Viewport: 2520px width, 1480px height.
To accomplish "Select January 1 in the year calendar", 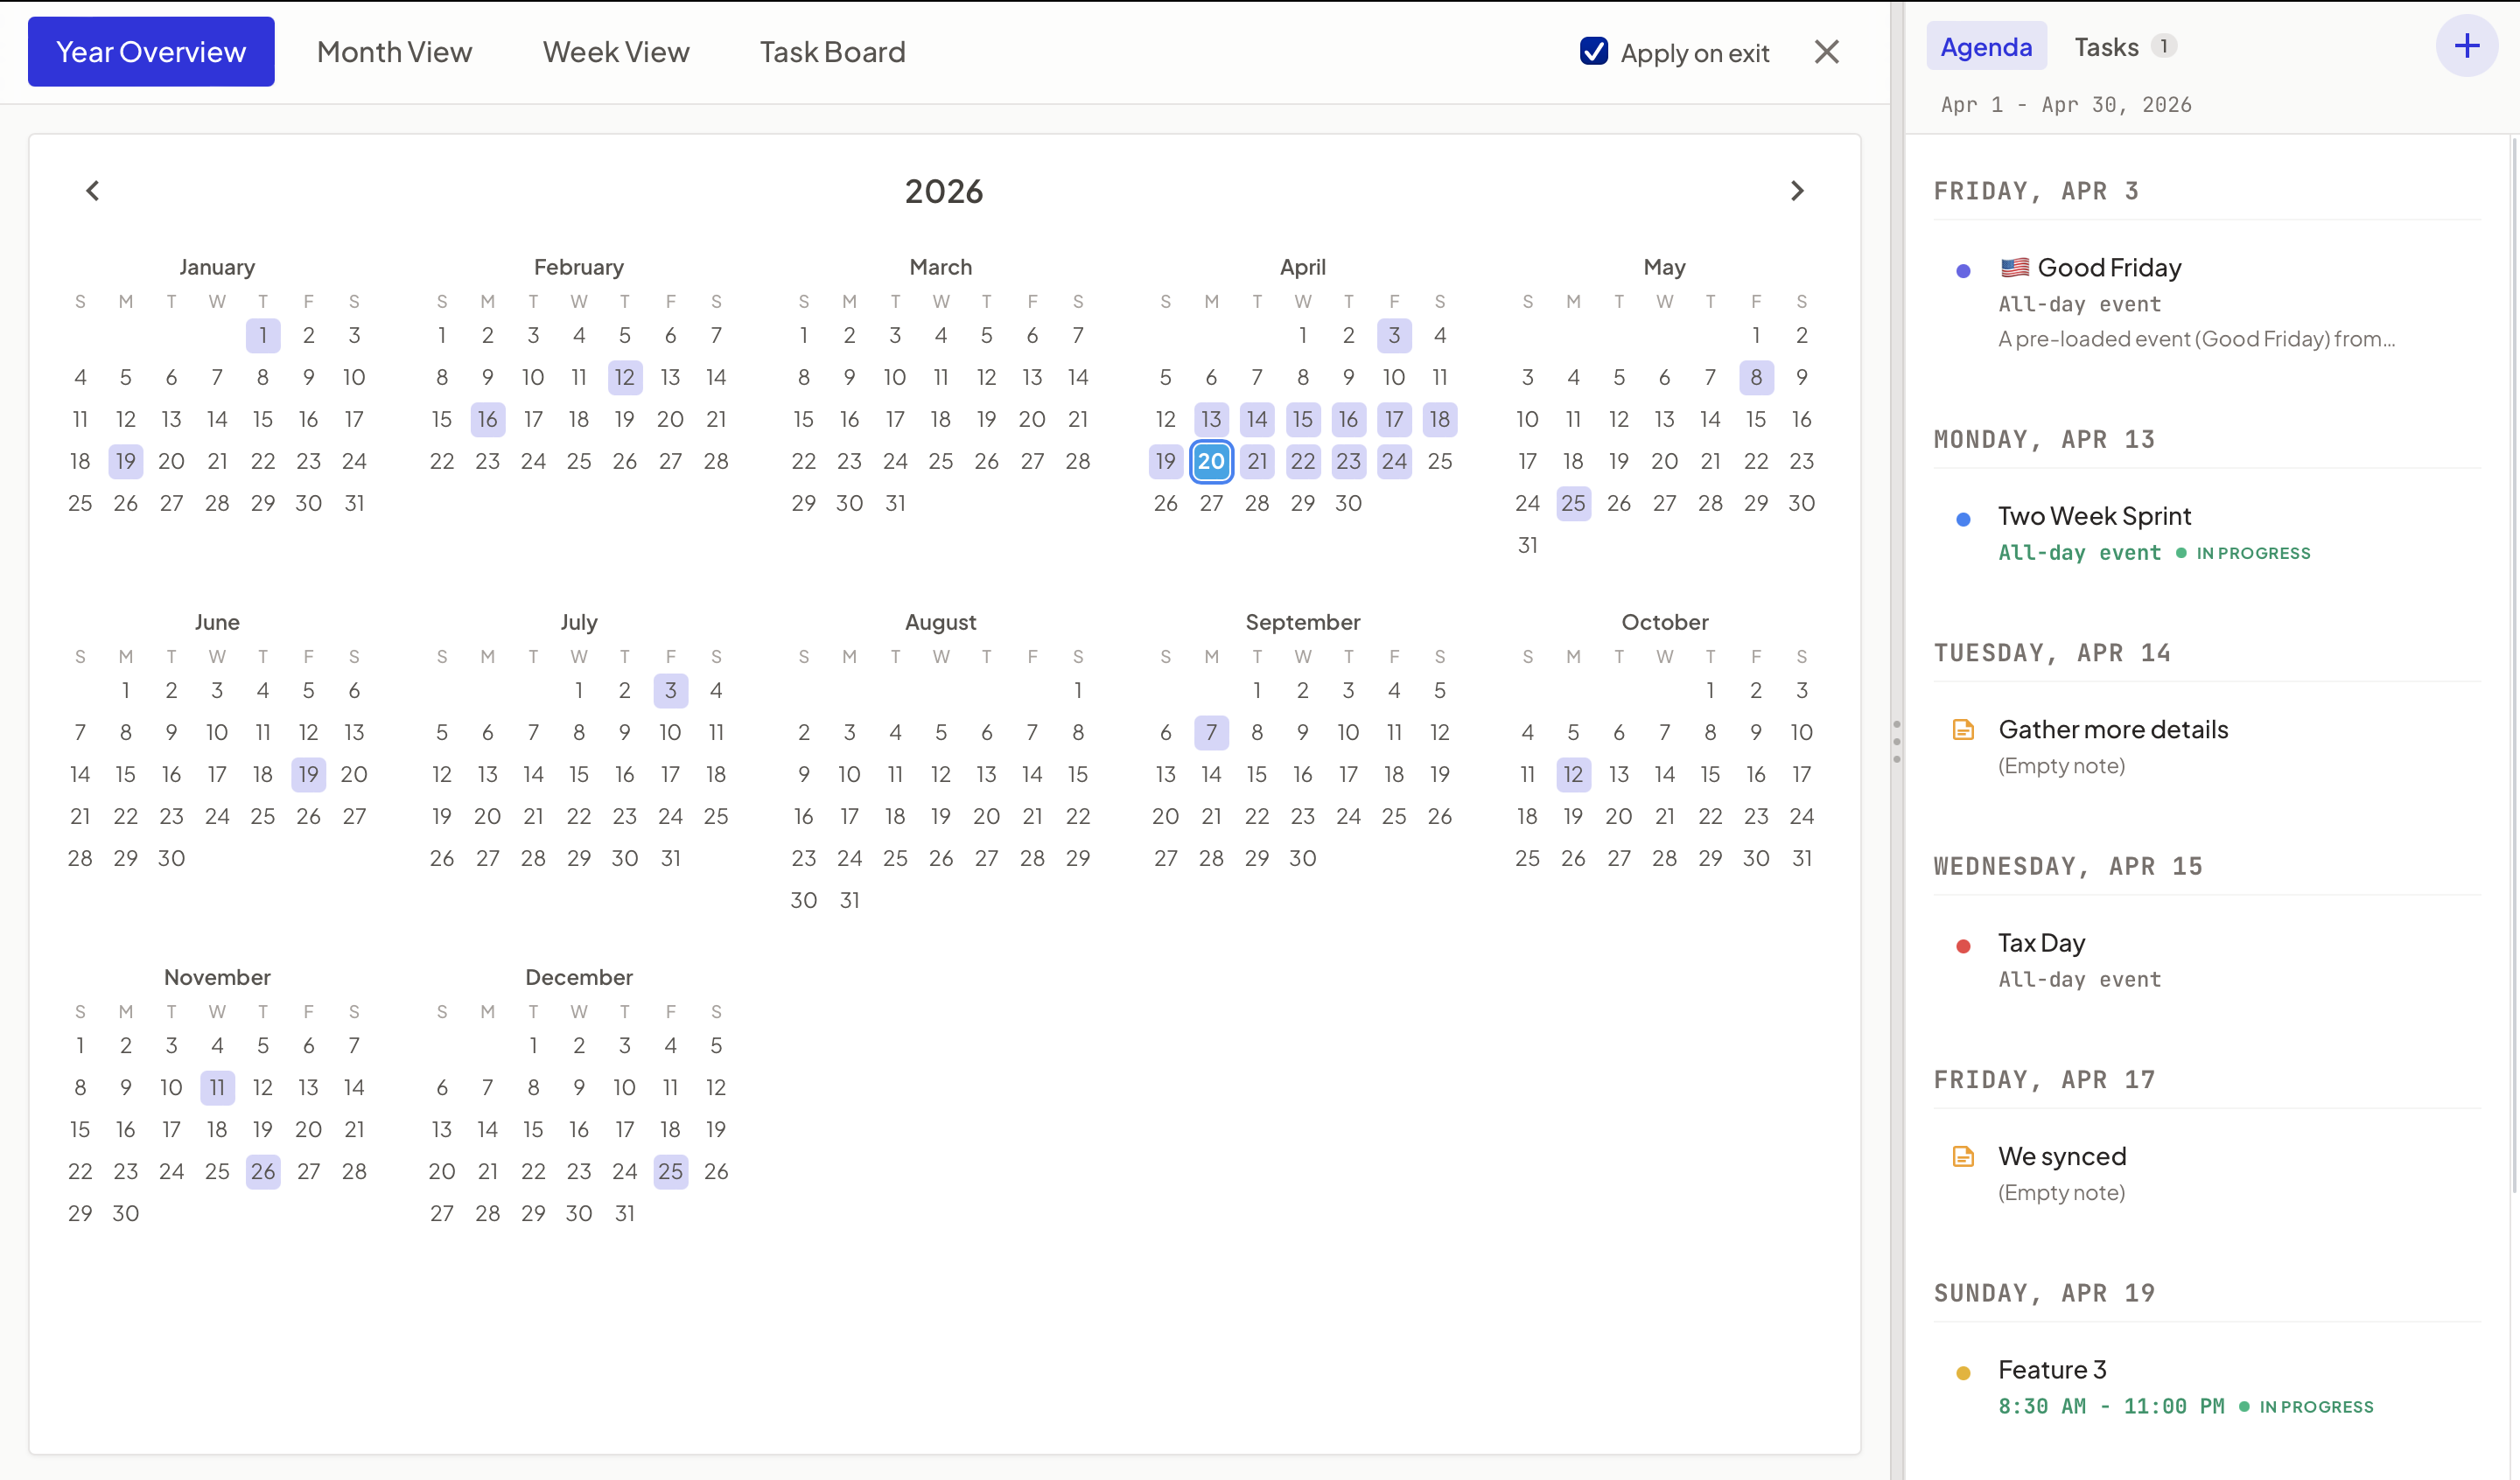I will (263, 335).
